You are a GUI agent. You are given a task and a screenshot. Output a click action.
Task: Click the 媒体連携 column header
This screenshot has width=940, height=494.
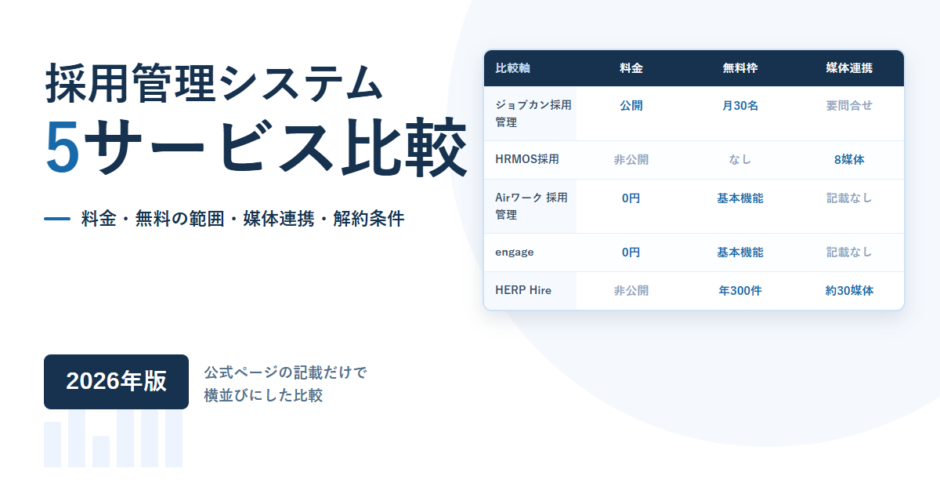pyautogui.click(x=849, y=68)
